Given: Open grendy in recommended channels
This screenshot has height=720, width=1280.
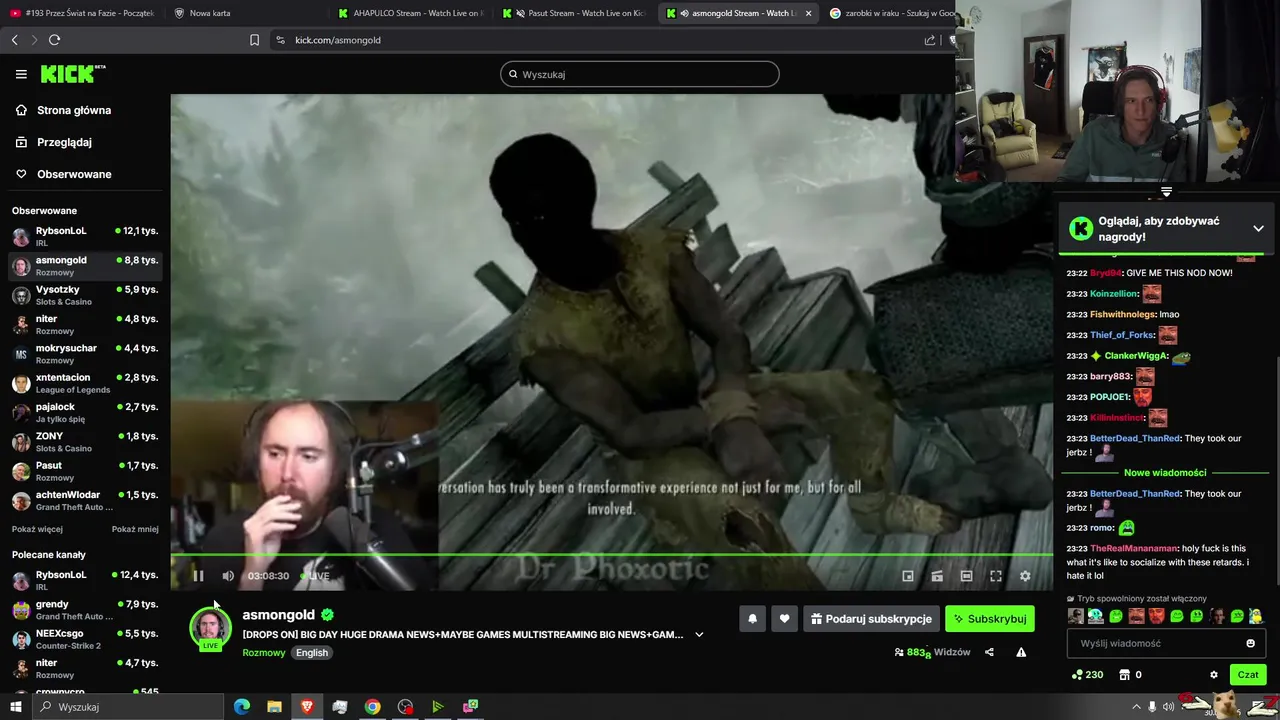Looking at the screenshot, I should (85, 610).
